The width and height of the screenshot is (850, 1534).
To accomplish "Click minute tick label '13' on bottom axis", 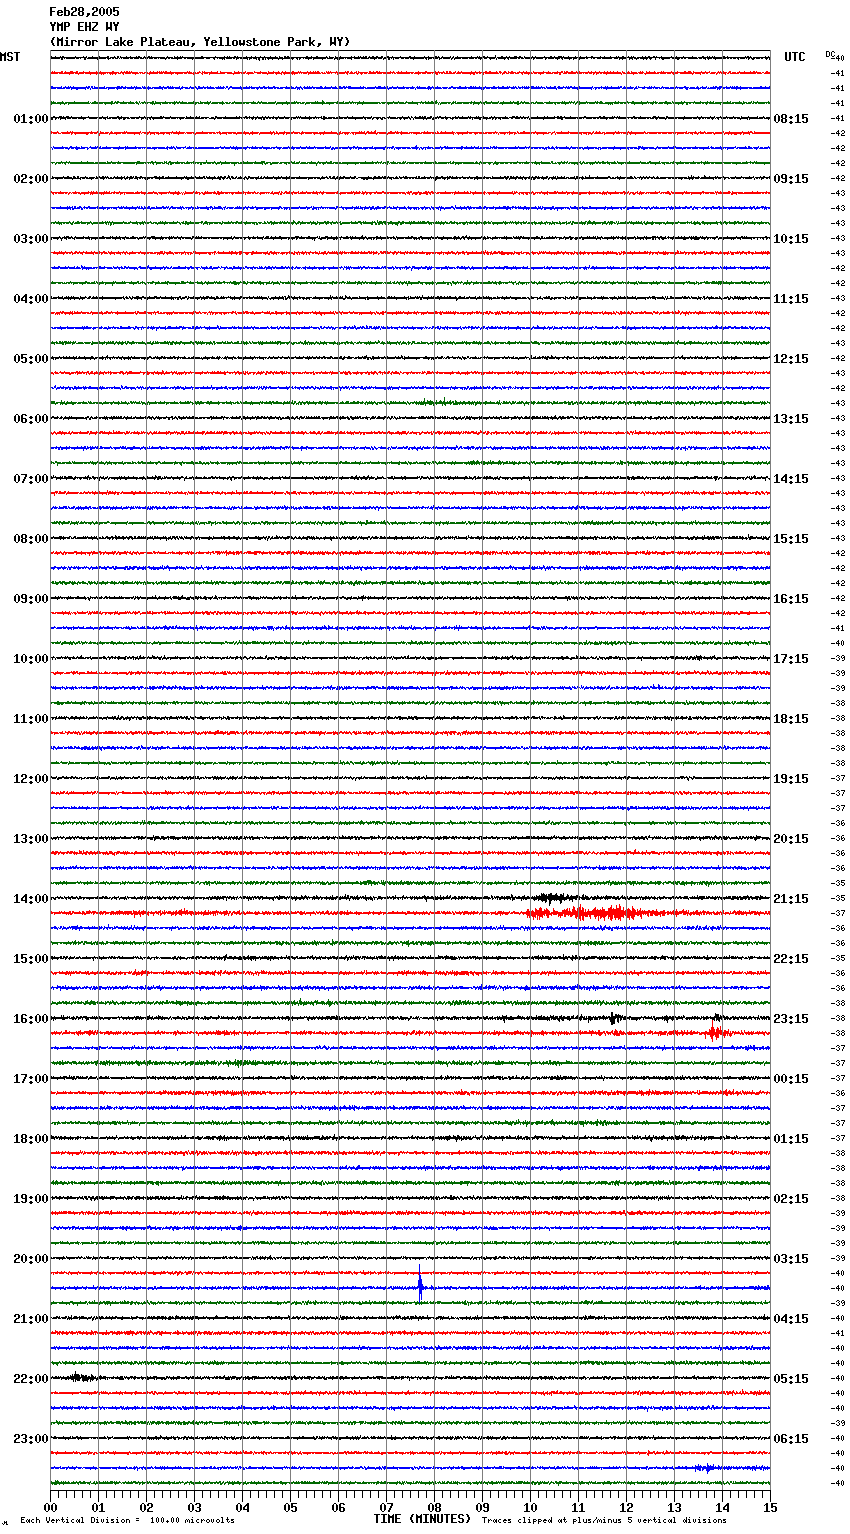I will pyautogui.click(x=674, y=1508).
